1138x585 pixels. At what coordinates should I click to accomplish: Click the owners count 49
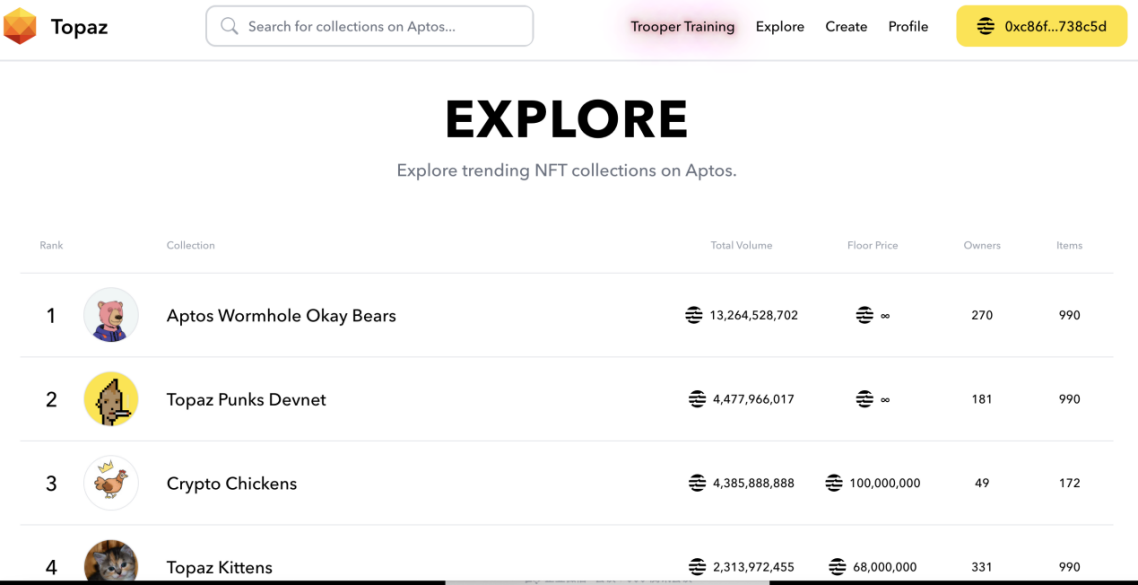(x=982, y=483)
